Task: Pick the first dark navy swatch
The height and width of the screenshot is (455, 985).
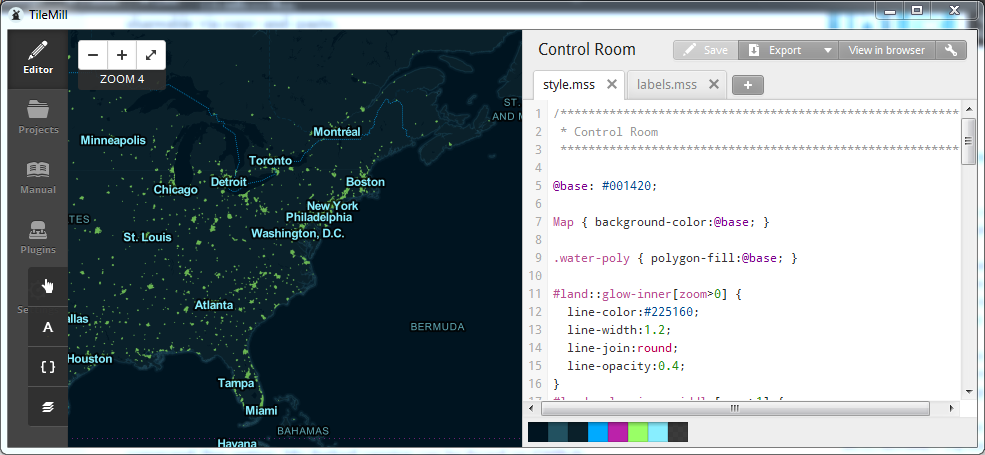Action: [x=538, y=432]
